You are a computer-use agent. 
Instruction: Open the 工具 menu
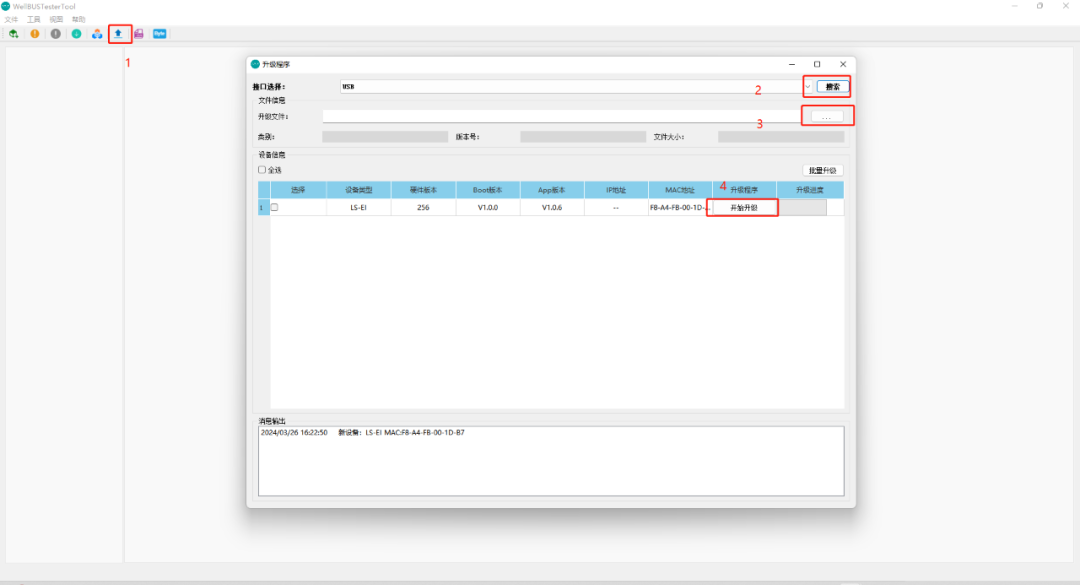pos(34,19)
